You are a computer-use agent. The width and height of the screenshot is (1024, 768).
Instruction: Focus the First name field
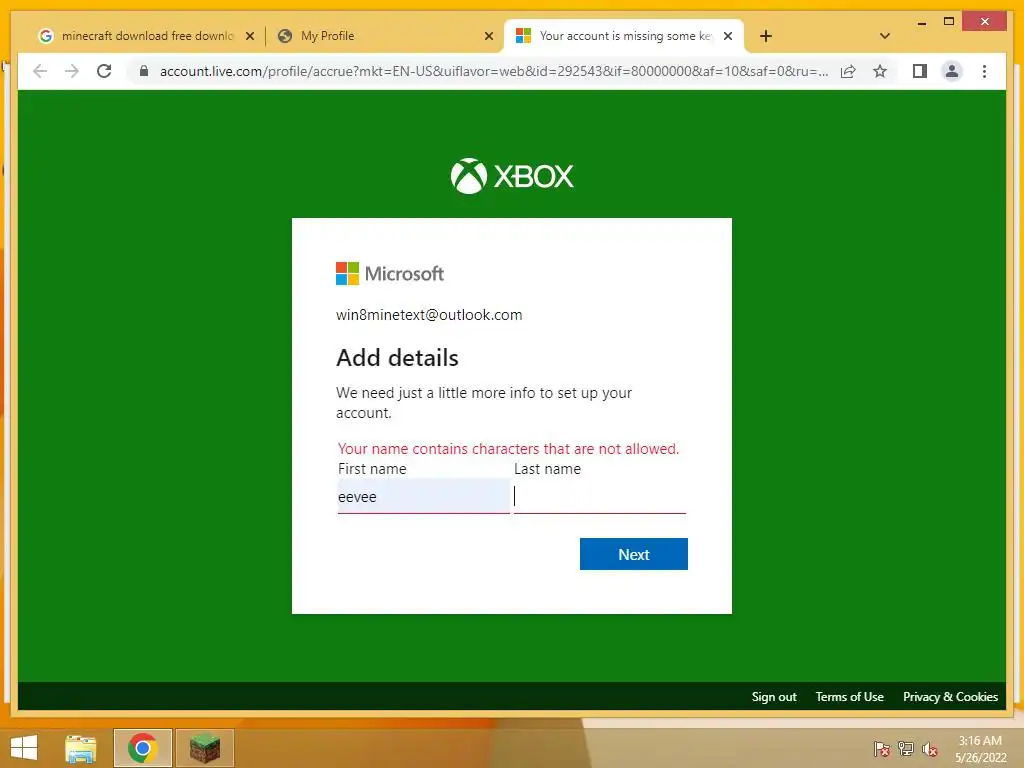[x=423, y=496]
